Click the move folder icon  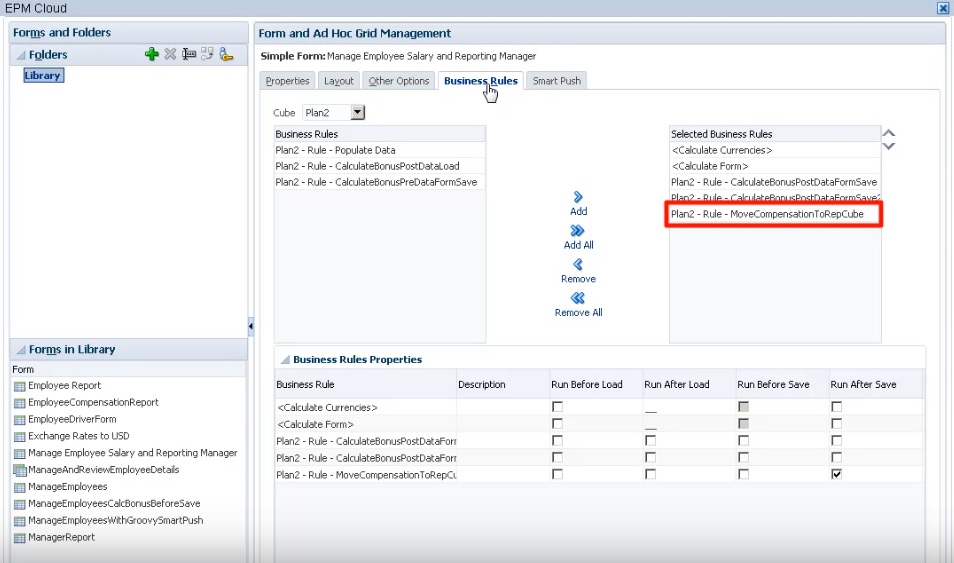click(x=207, y=54)
